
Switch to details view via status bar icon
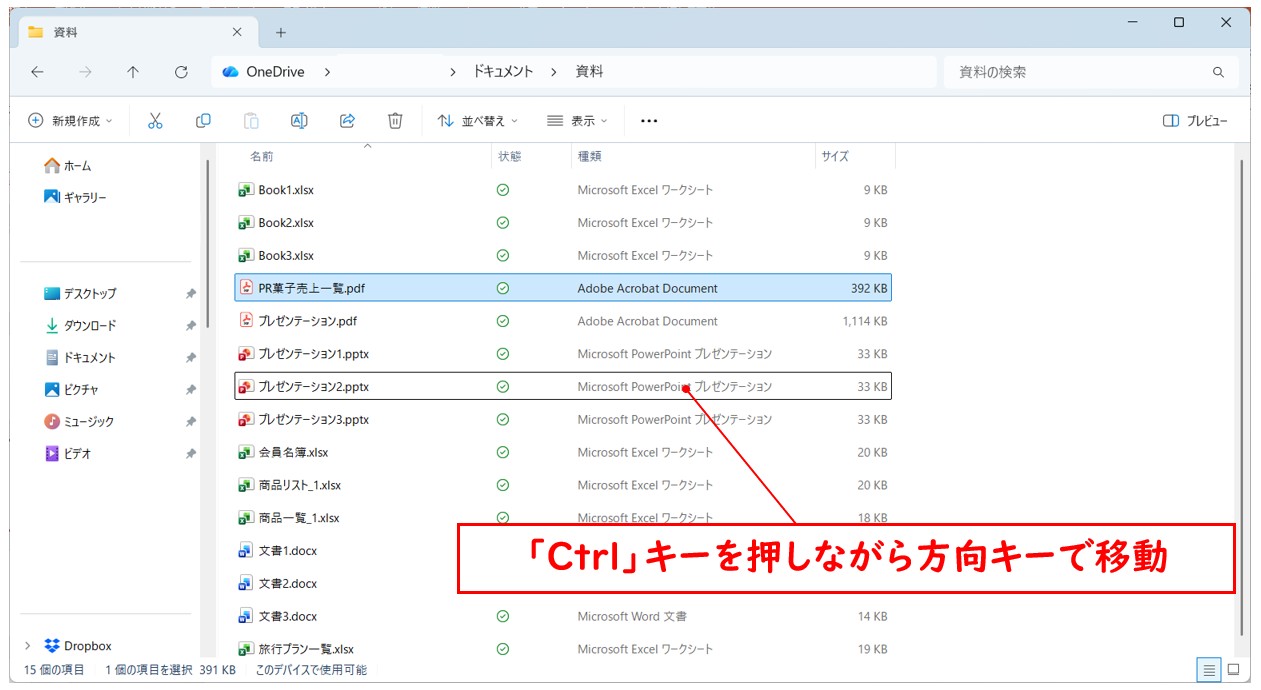point(1209,671)
